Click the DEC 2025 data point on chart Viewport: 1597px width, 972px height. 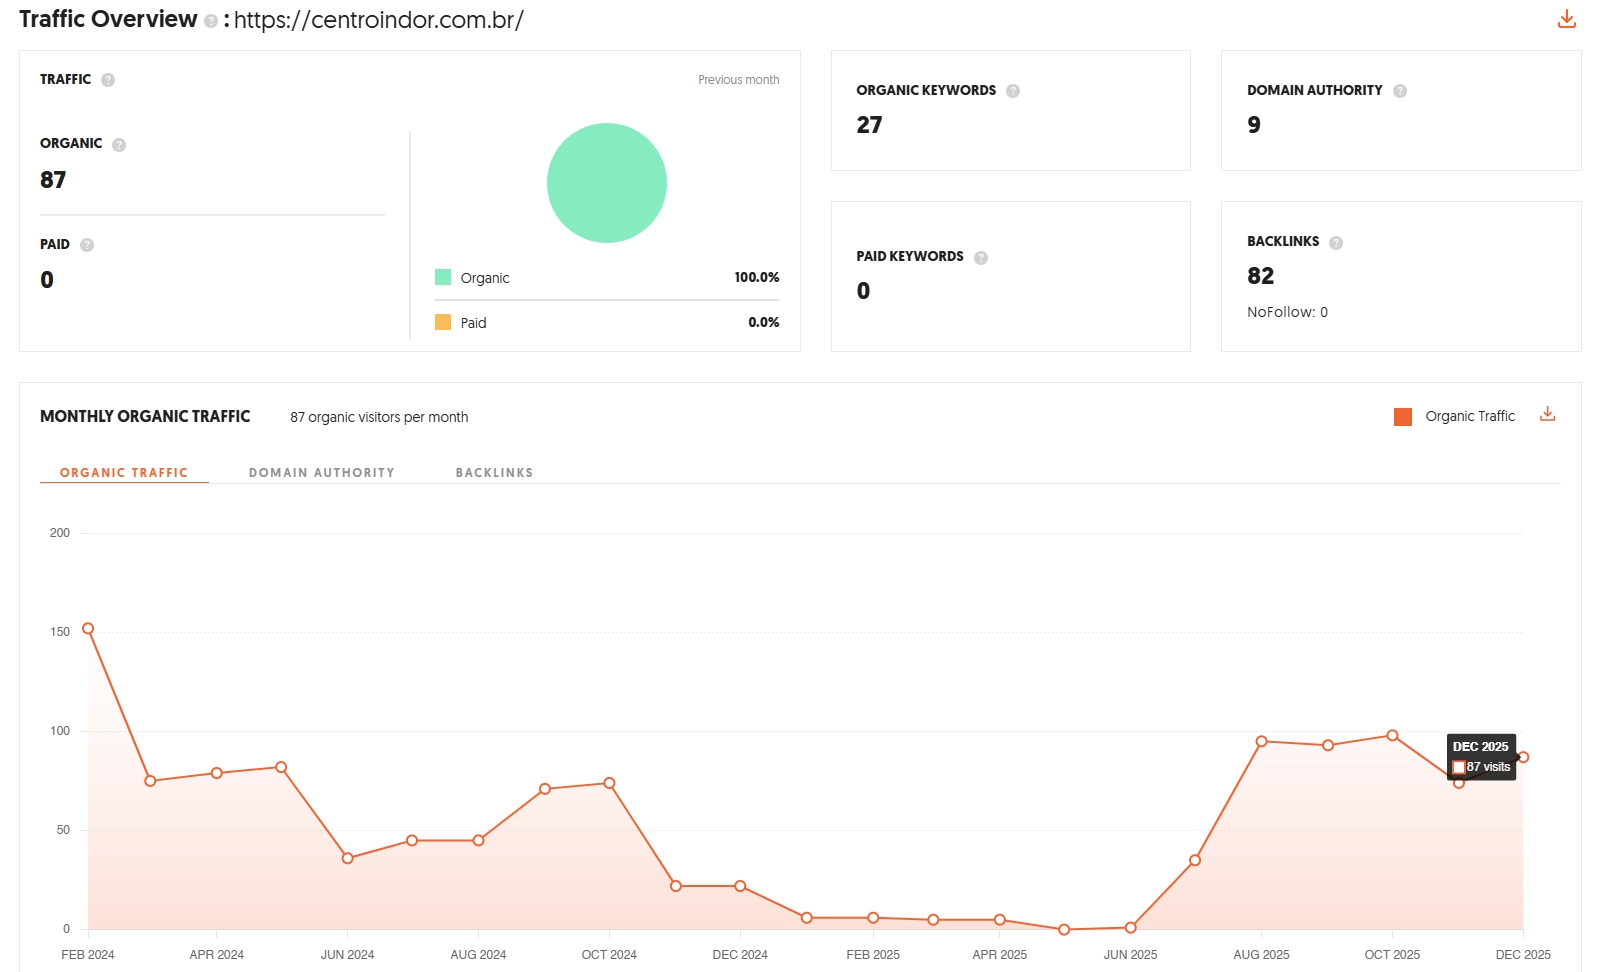[1523, 757]
